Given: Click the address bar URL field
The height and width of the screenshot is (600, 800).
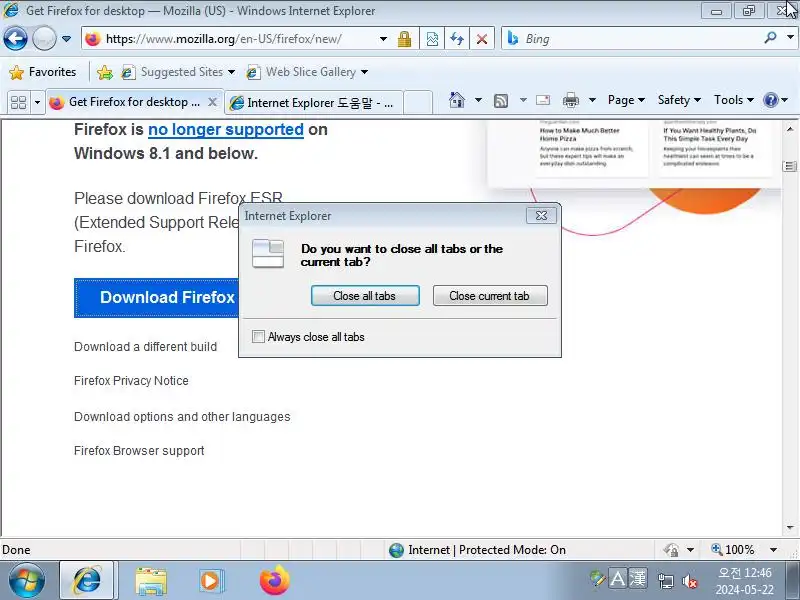Looking at the screenshot, I should pyautogui.click(x=230, y=39).
